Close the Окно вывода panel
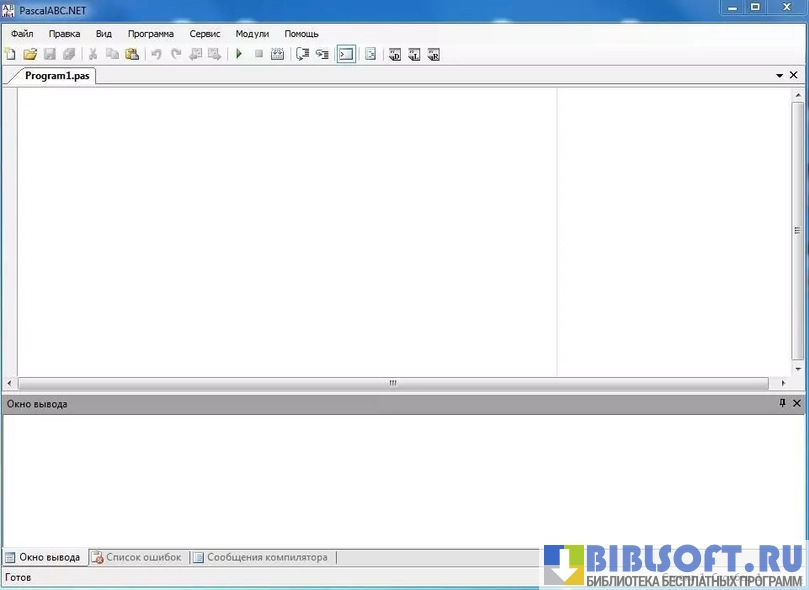 pyautogui.click(x=797, y=403)
